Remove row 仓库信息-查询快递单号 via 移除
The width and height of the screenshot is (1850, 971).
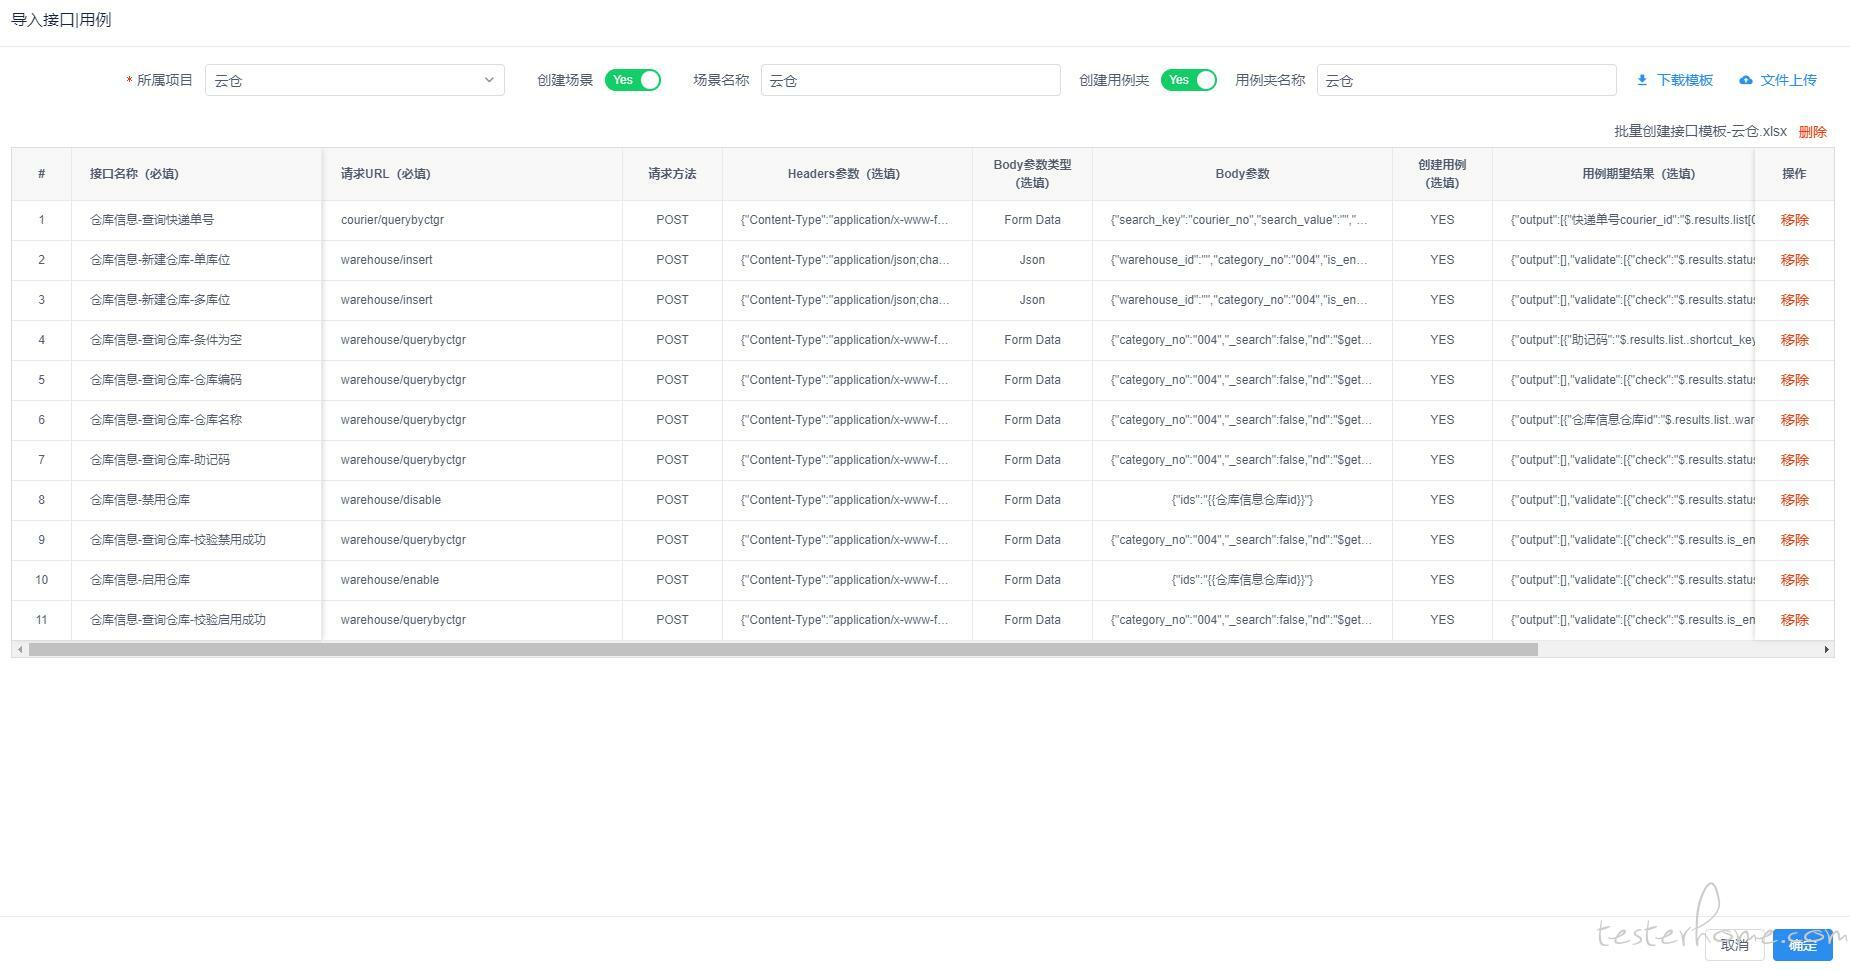[1794, 220]
